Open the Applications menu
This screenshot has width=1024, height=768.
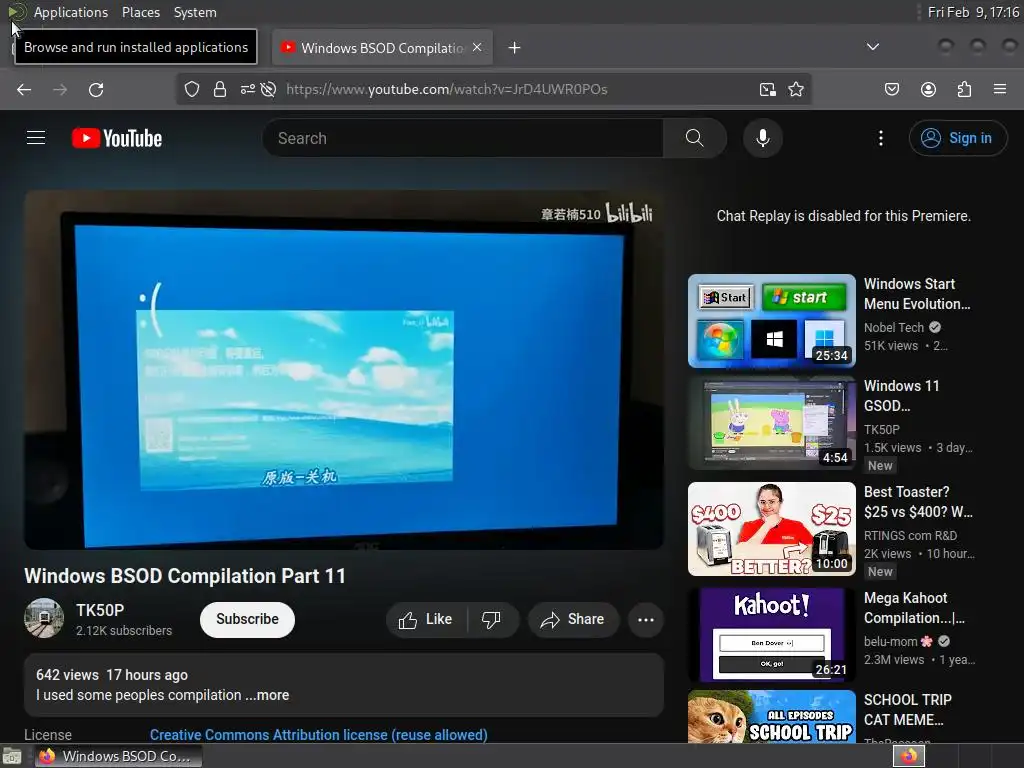71,12
